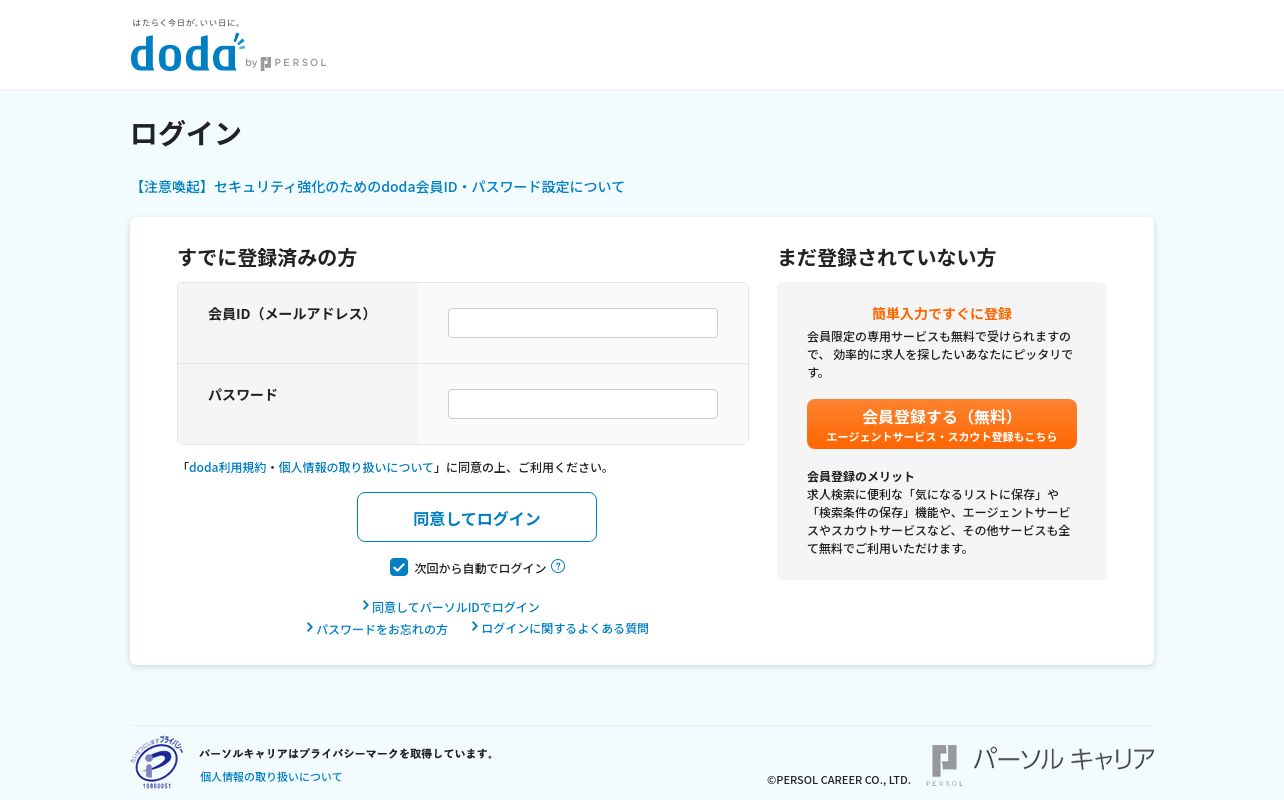Viewport: 1284px width, 800px height.
Task: Click the orange 会員登録する（無料） button
Action: (942, 424)
